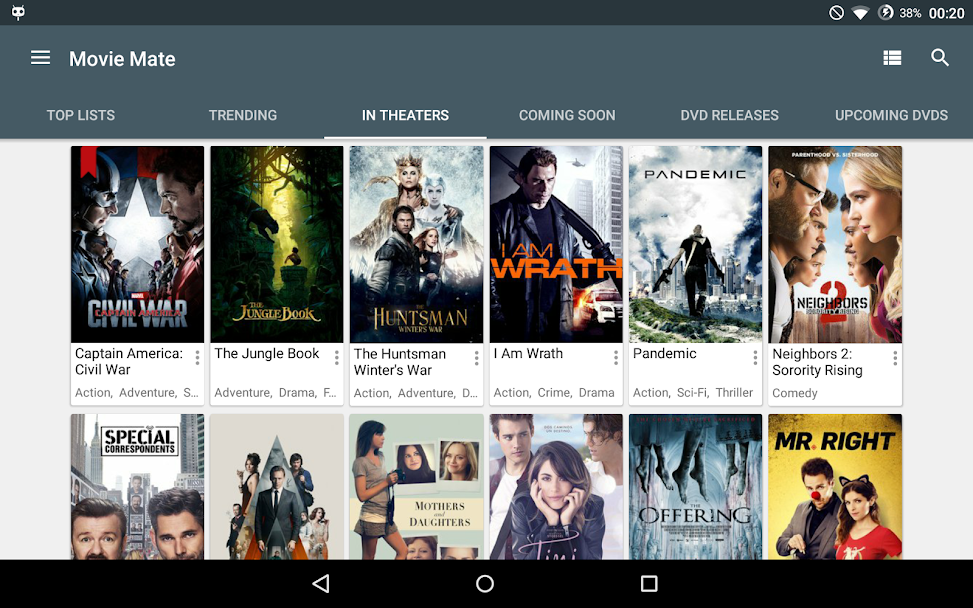
Task: Tap the Android back button
Action: click(321, 583)
